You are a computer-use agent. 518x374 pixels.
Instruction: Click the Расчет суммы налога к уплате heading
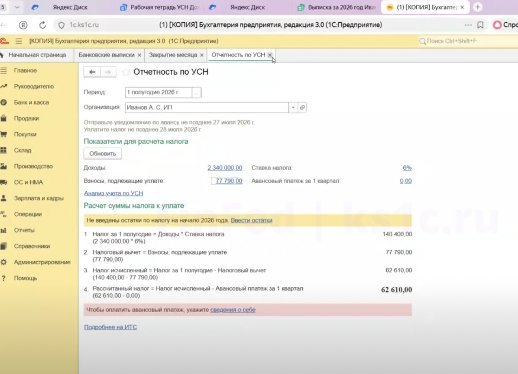pyautogui.click(x=134, y=206)
